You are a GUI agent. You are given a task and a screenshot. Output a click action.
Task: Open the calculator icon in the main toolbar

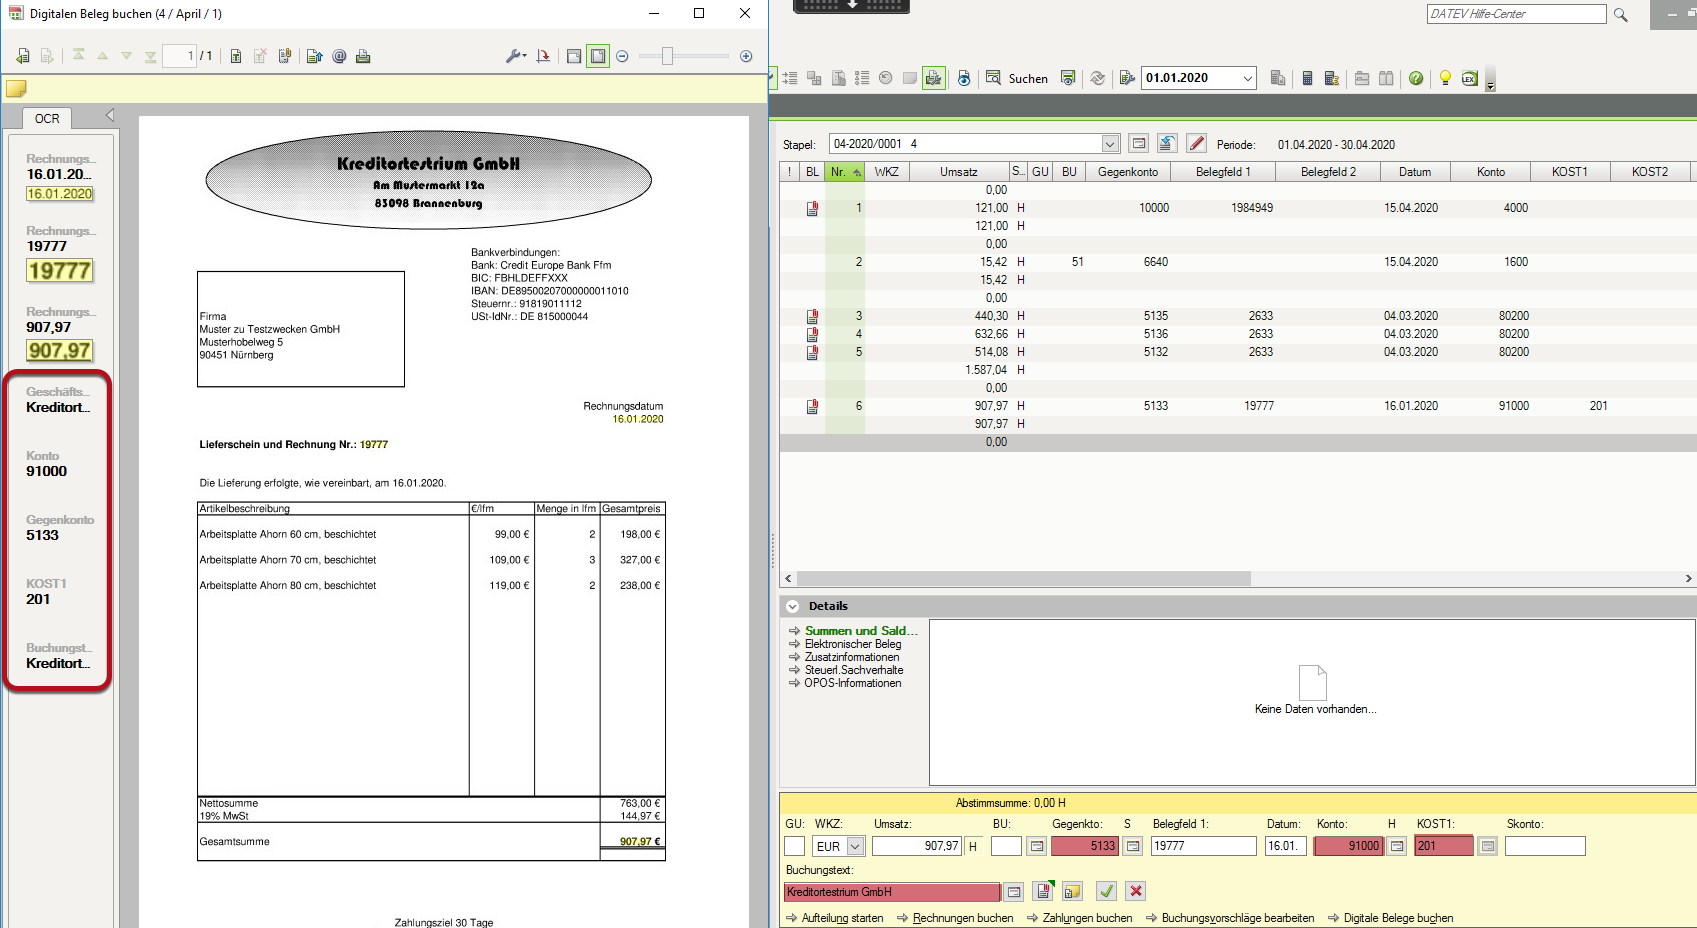pos(1307,78)
